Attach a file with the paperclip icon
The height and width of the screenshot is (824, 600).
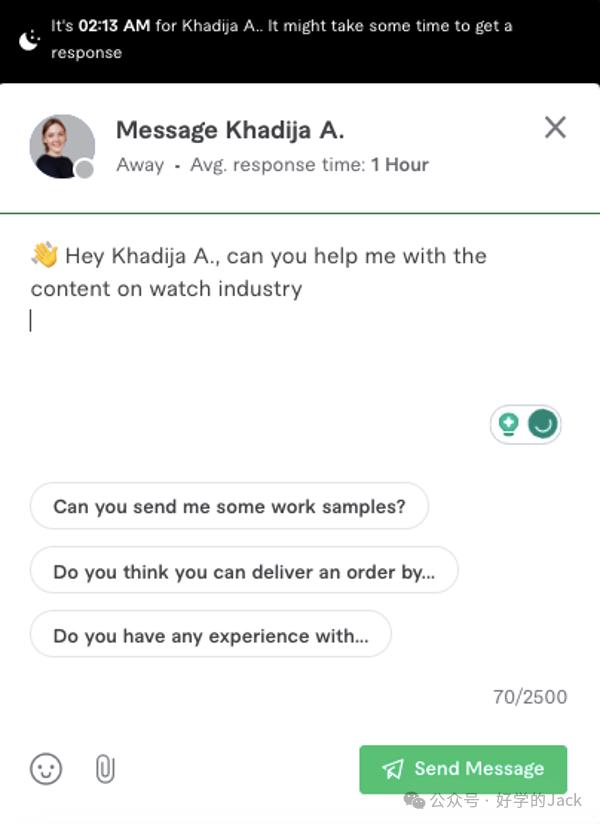(x=105, y=769)
